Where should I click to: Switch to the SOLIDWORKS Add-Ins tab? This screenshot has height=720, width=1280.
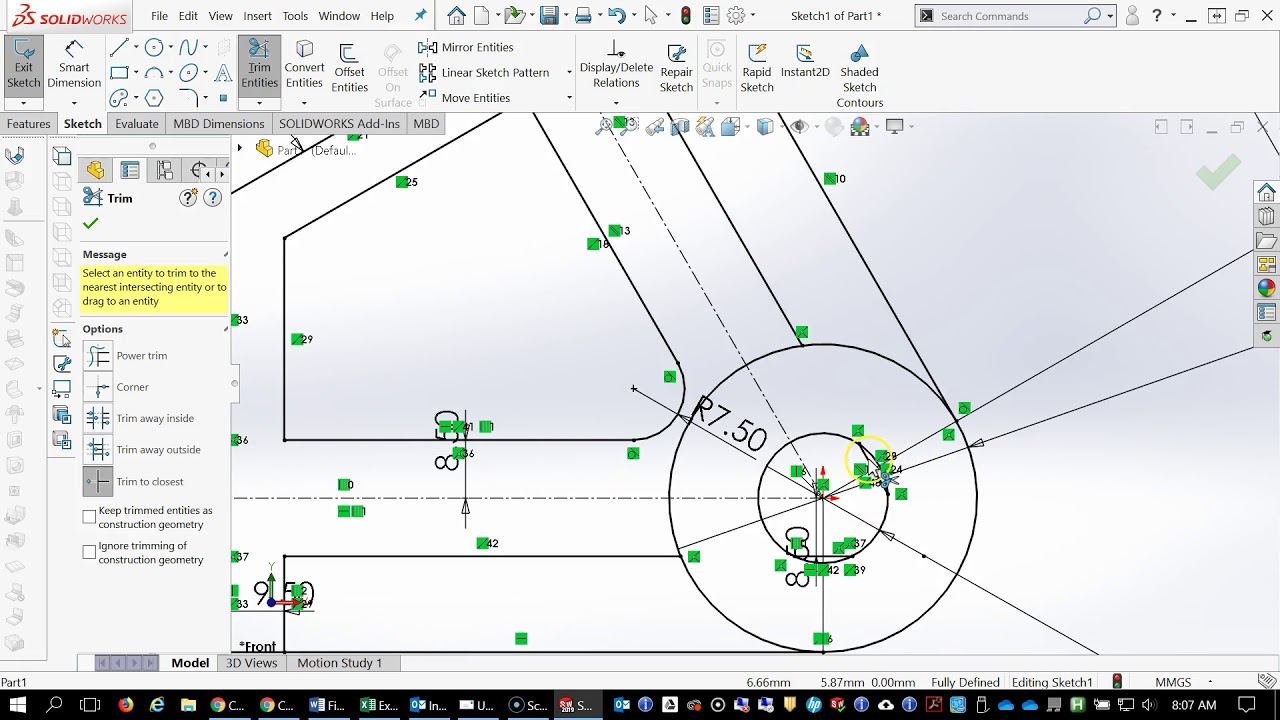tap(339, 124)
